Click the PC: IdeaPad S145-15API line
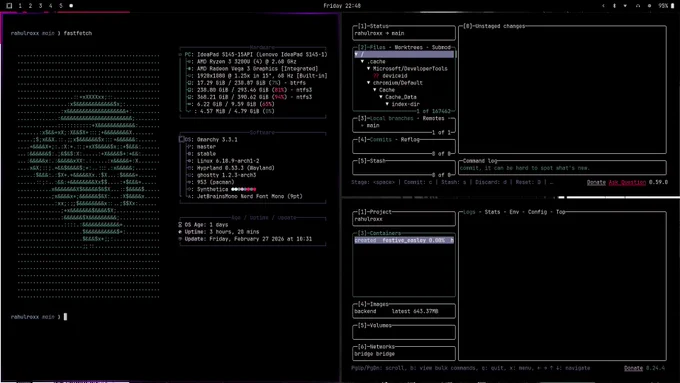The image size is (680, 383). 256,55
